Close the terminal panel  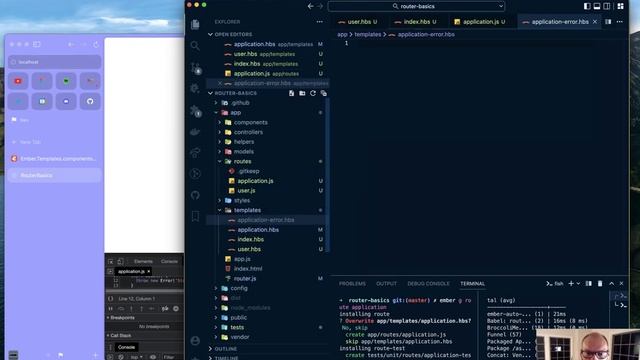[x=622, y=283]
